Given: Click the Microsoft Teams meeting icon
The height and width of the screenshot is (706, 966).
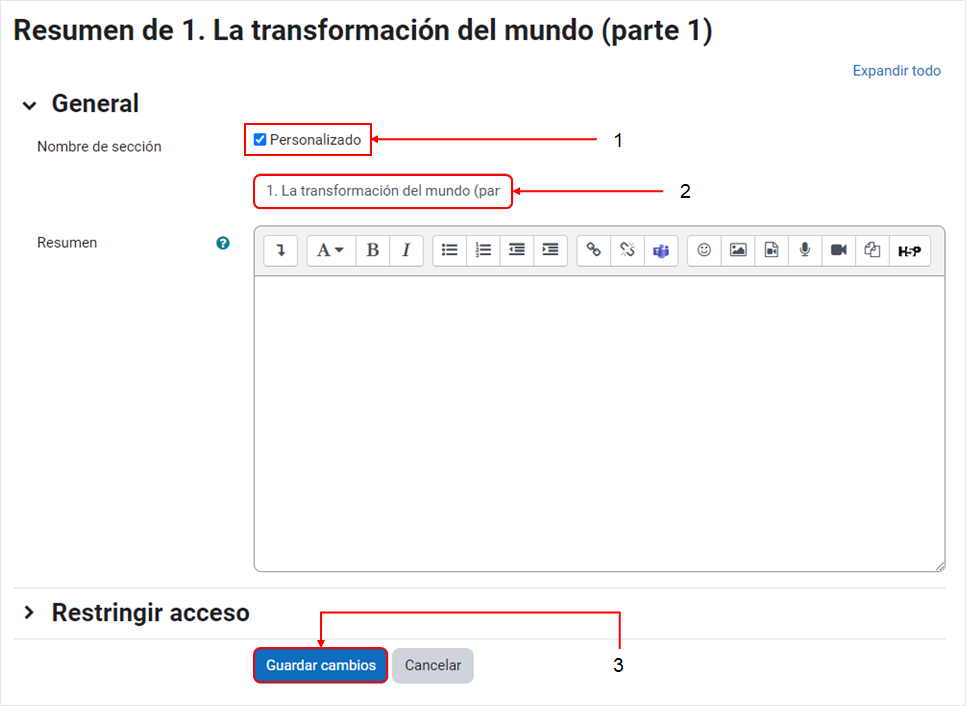Looking at the screenshot, I should [661, 250].
